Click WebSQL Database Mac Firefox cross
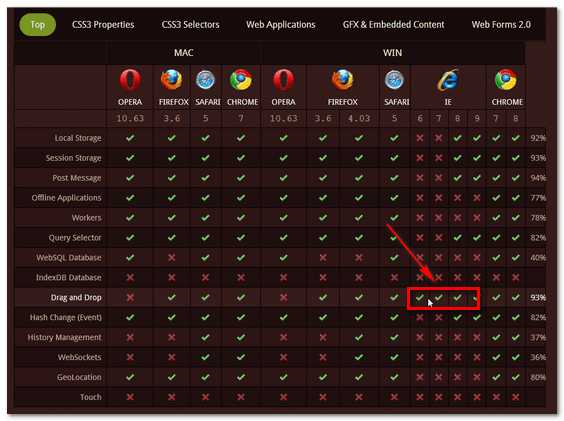Image resolution: width=564 pixels, height=421 pixels. coord(172,258)
